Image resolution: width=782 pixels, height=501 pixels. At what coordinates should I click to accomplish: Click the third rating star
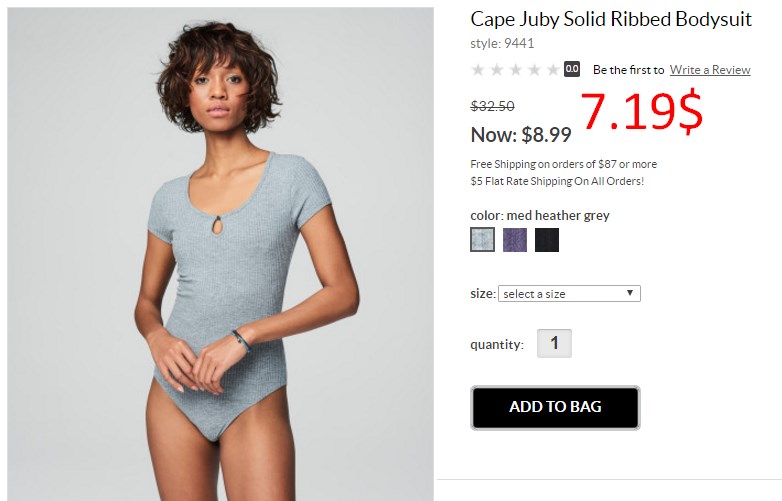point(516,70)
